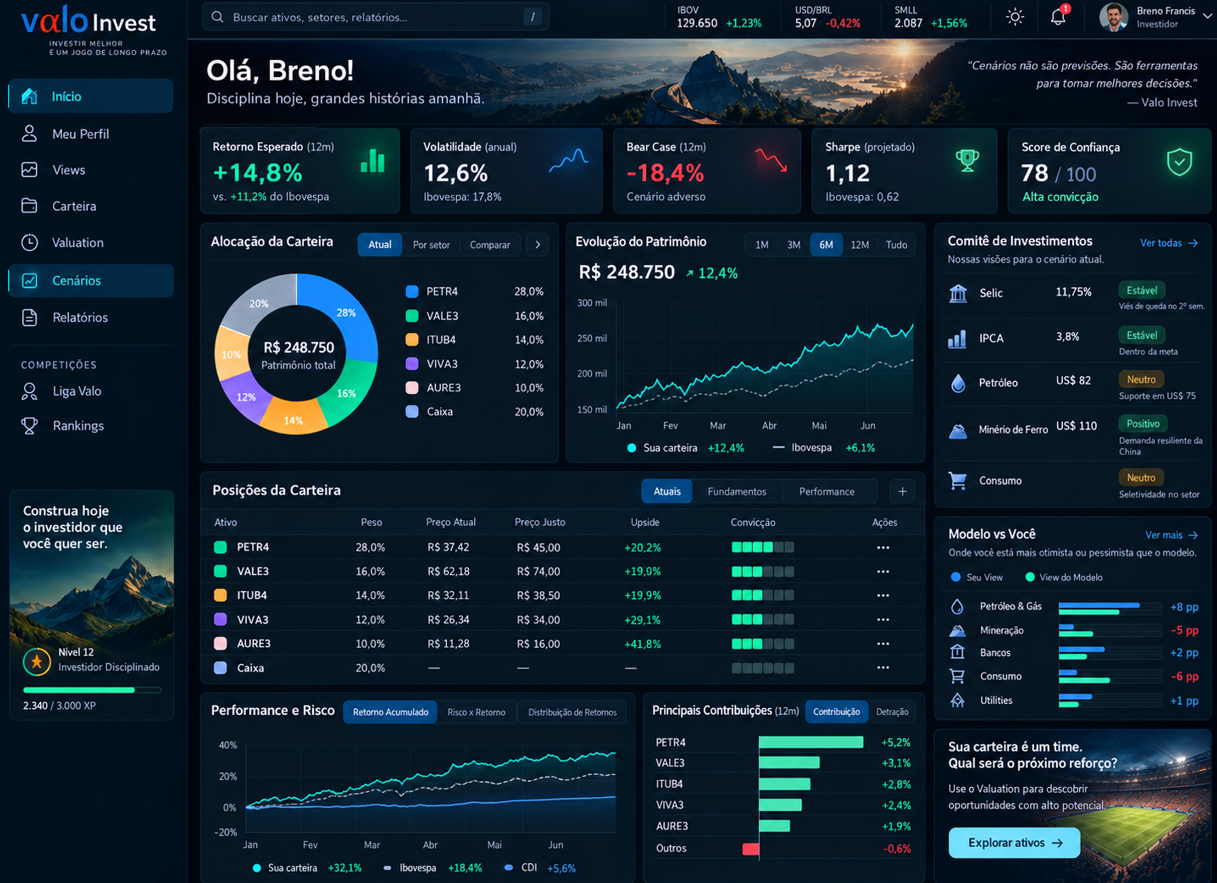Open the Fundamentos tab in Posições da Carteira
The height and width of the screenshot is (883, 1217).
[x=737, y=491]
